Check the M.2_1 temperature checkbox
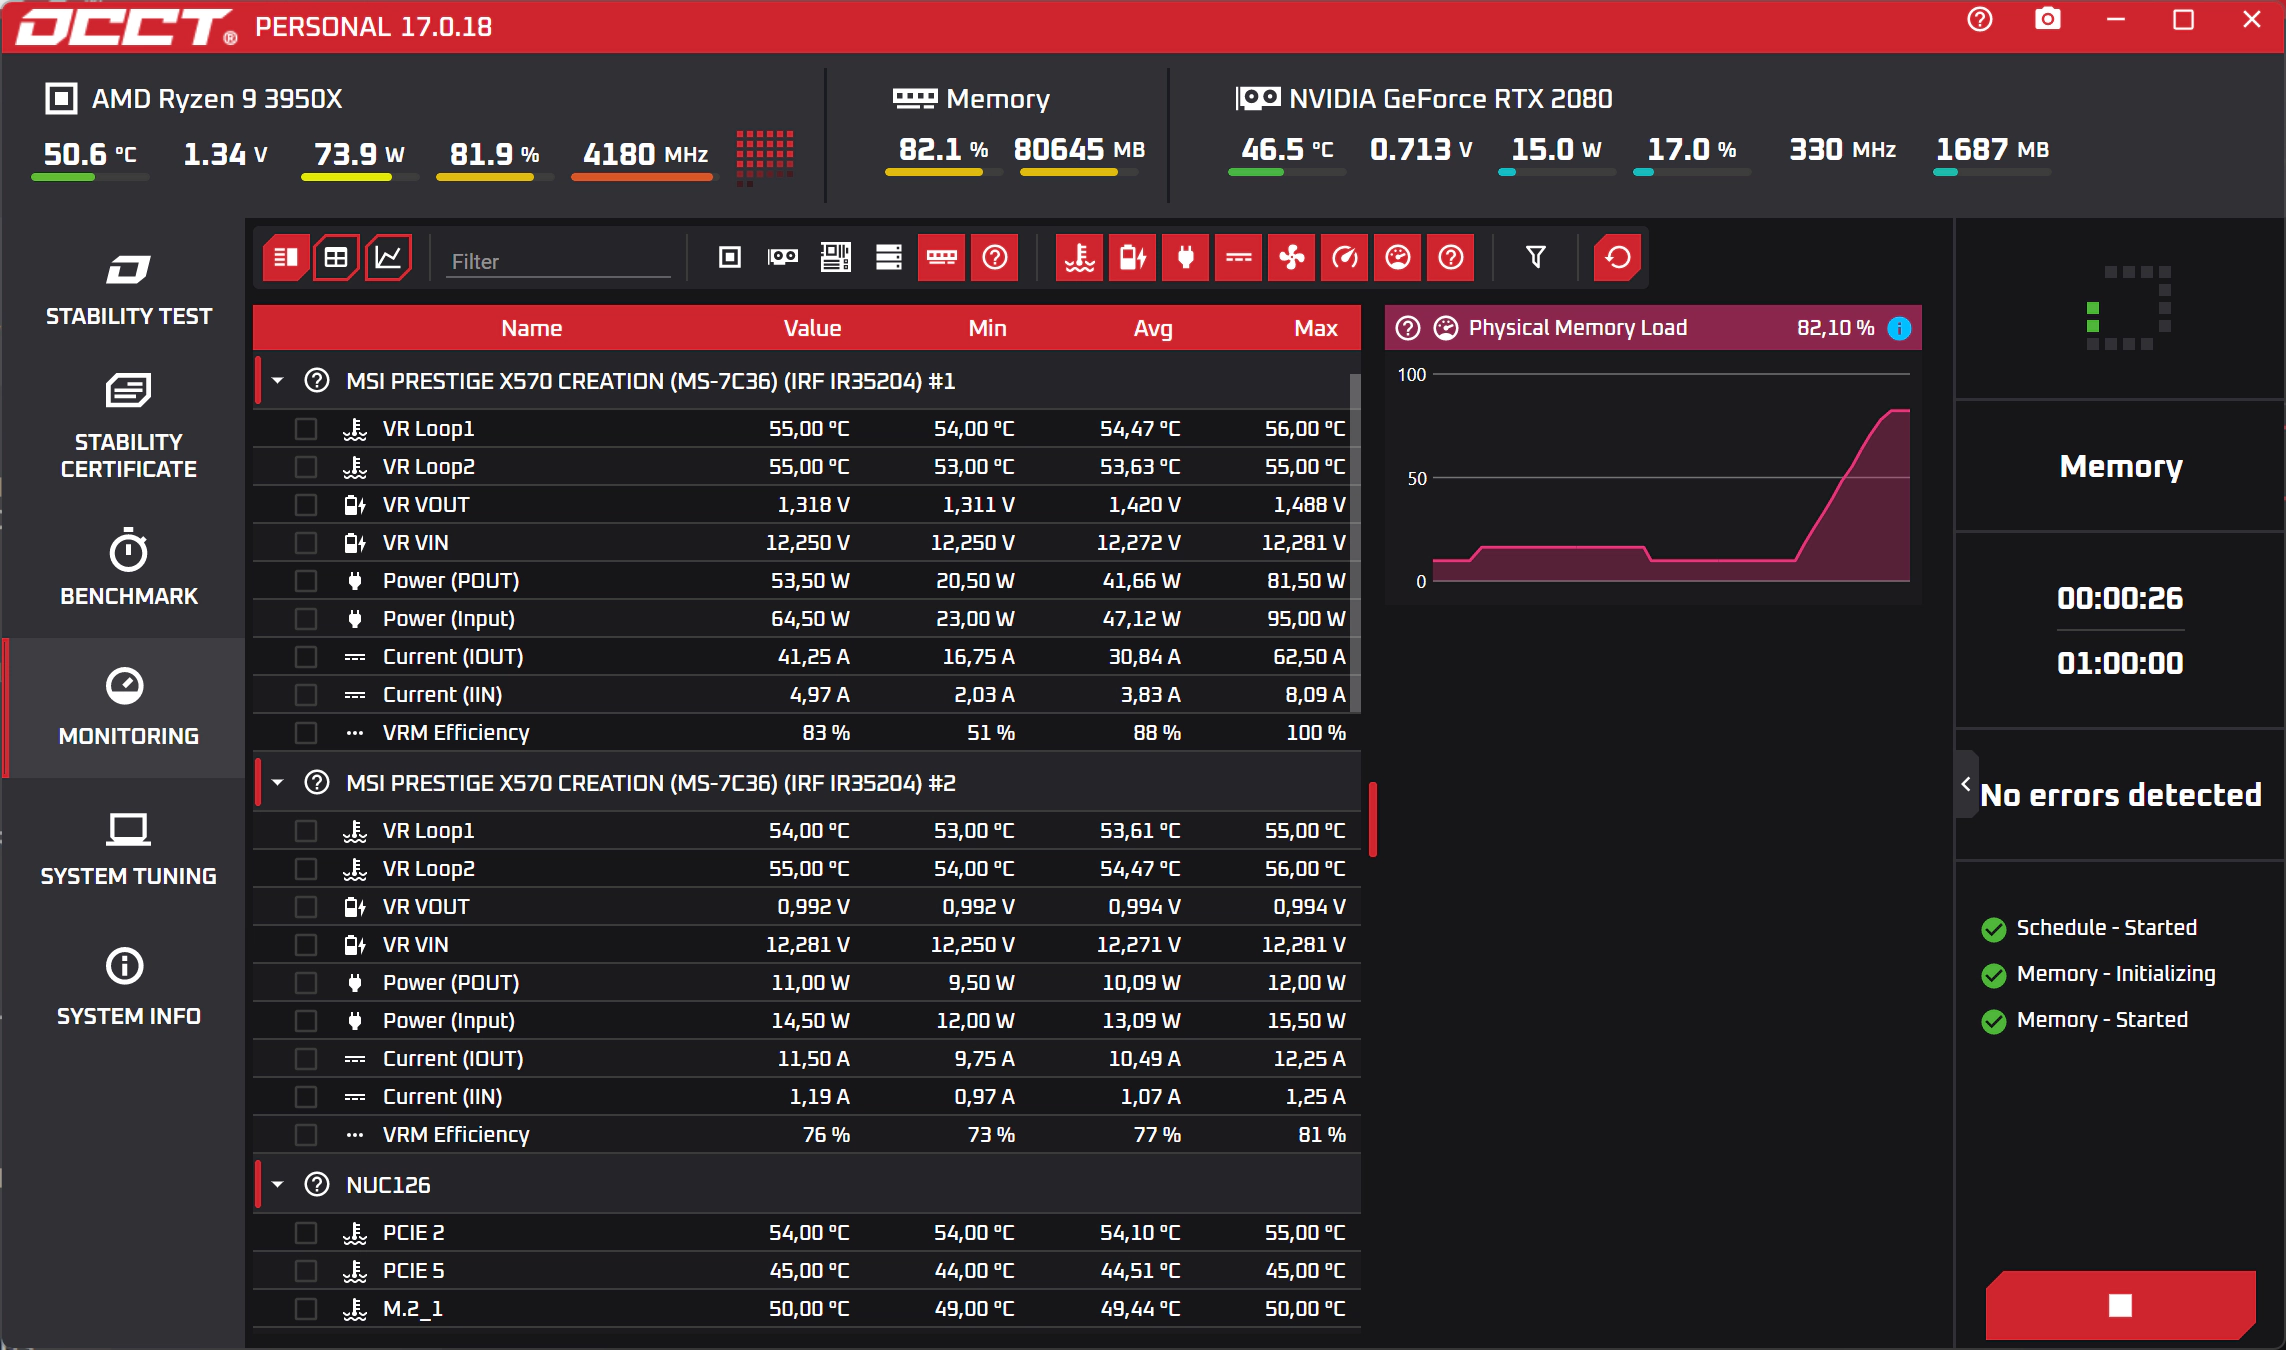The width and height of the screenshot is (2286, 1350). tap(306, 1309)
